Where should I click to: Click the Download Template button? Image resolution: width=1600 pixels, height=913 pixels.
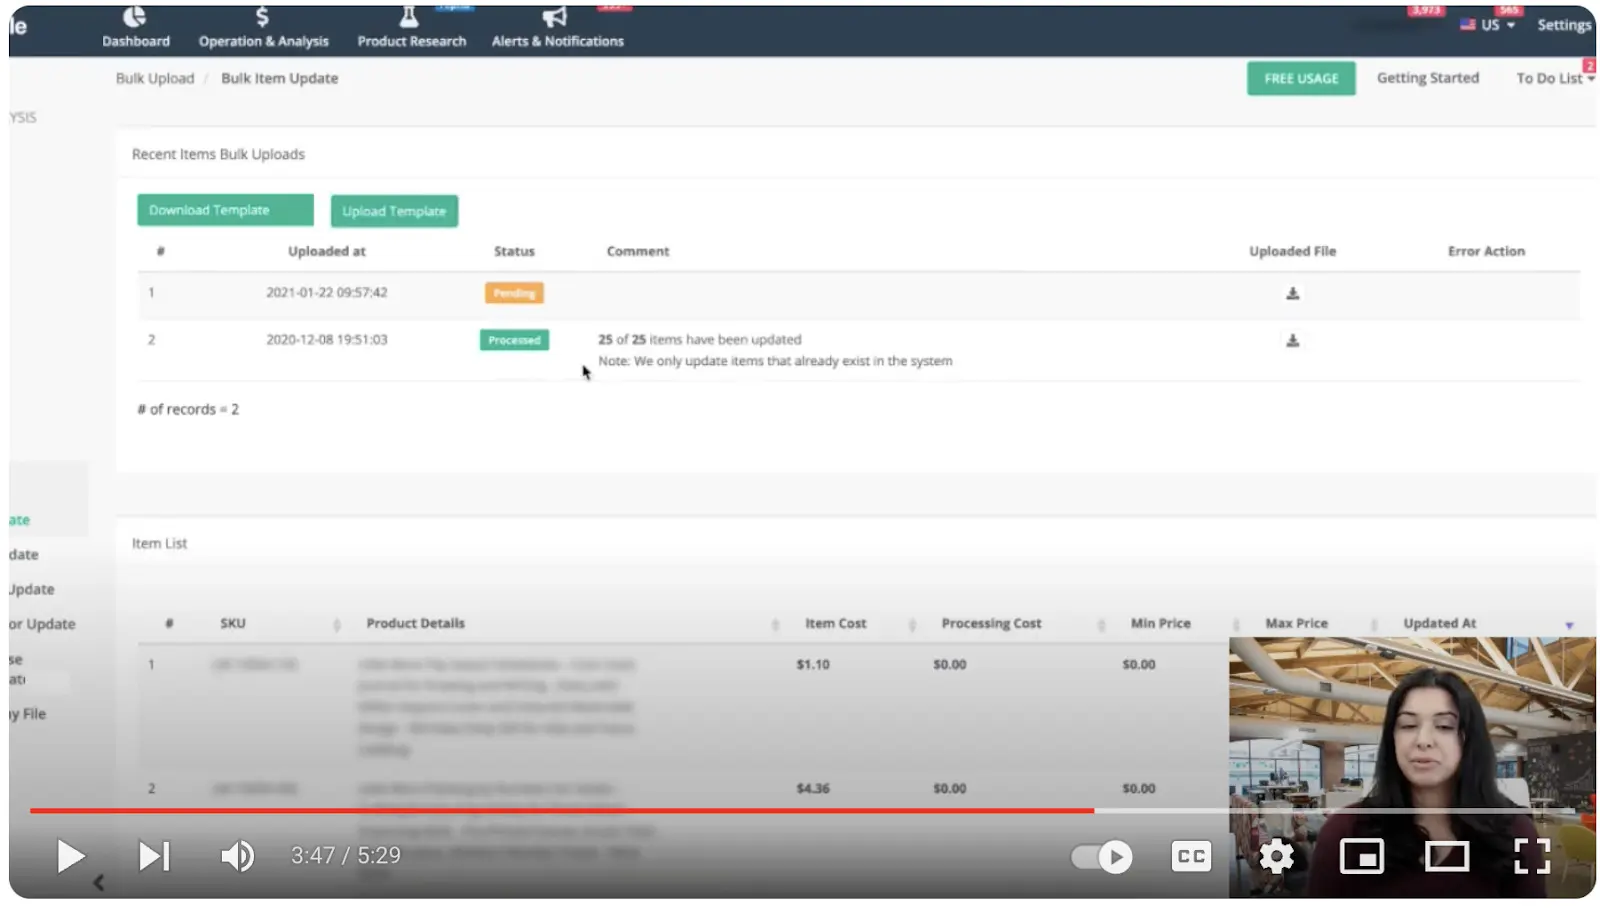[225, 211]
